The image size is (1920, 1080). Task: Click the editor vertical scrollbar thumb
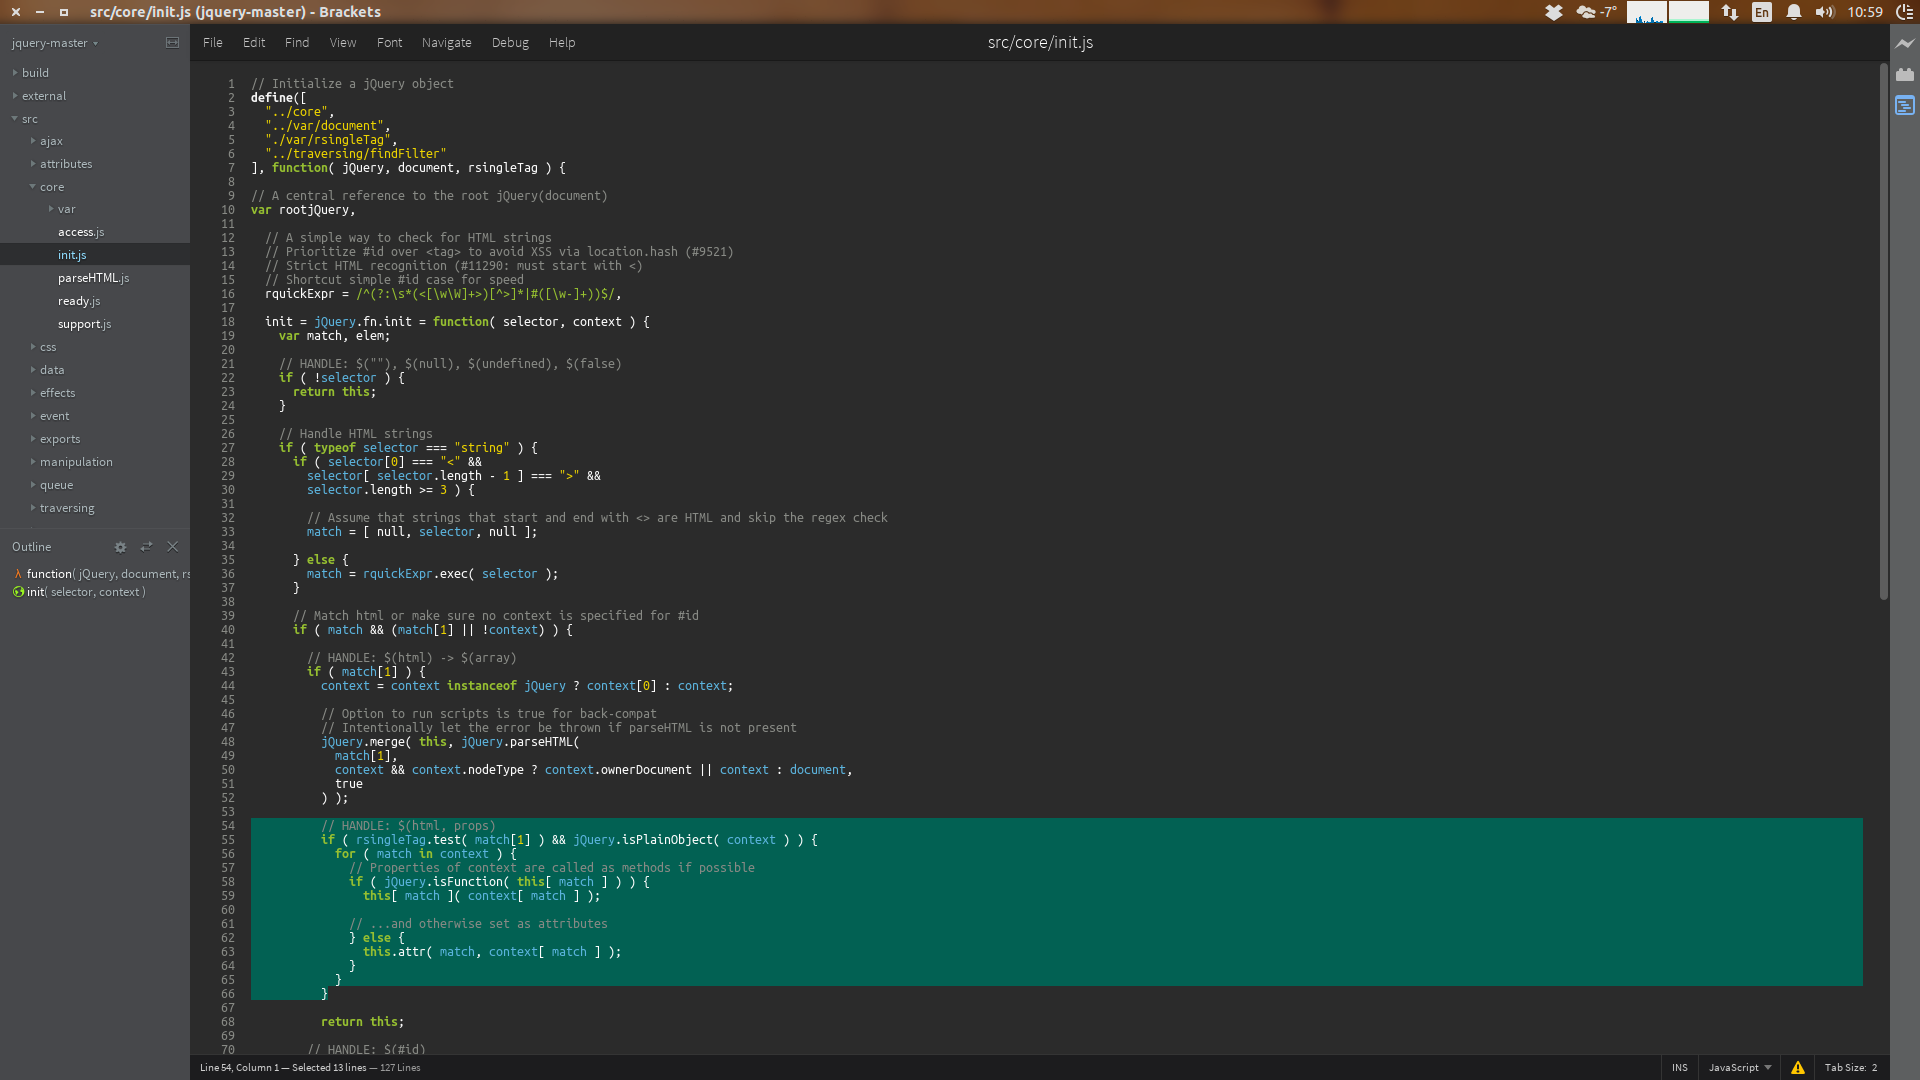tap(1883, 330)
